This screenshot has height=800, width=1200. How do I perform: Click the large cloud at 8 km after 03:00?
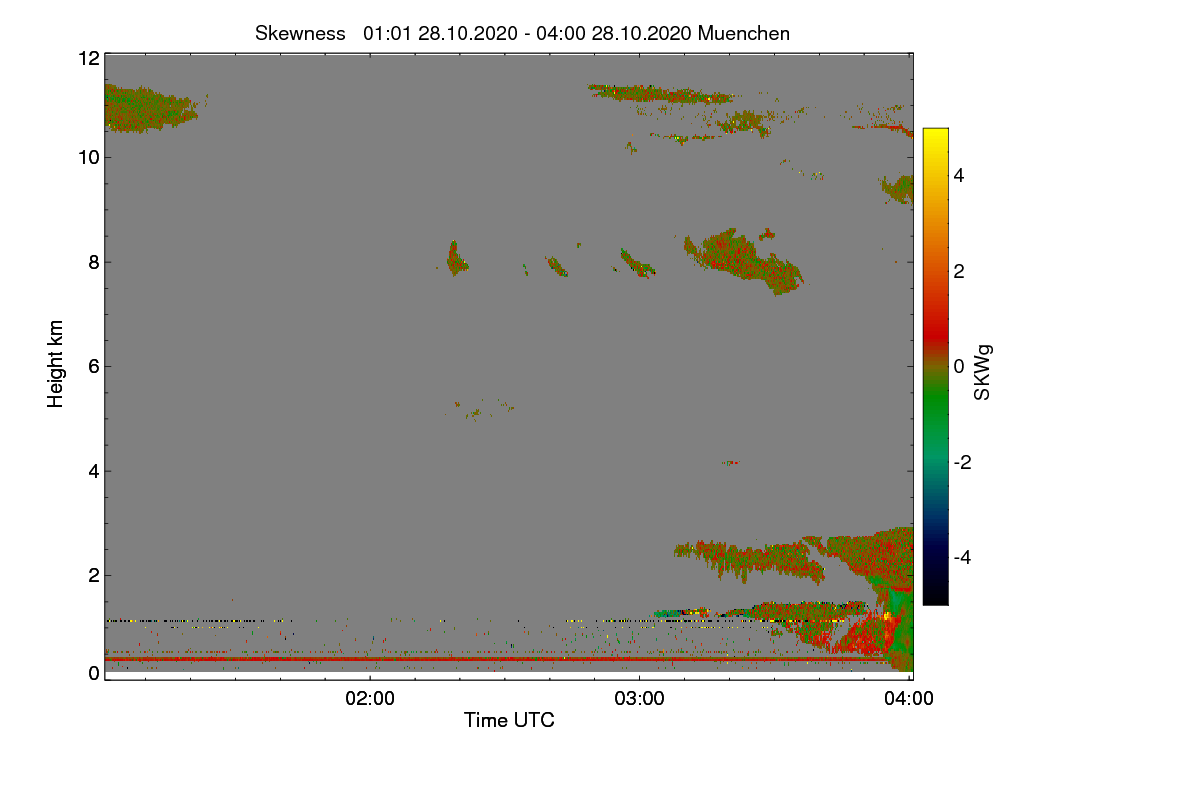[742, 260]
